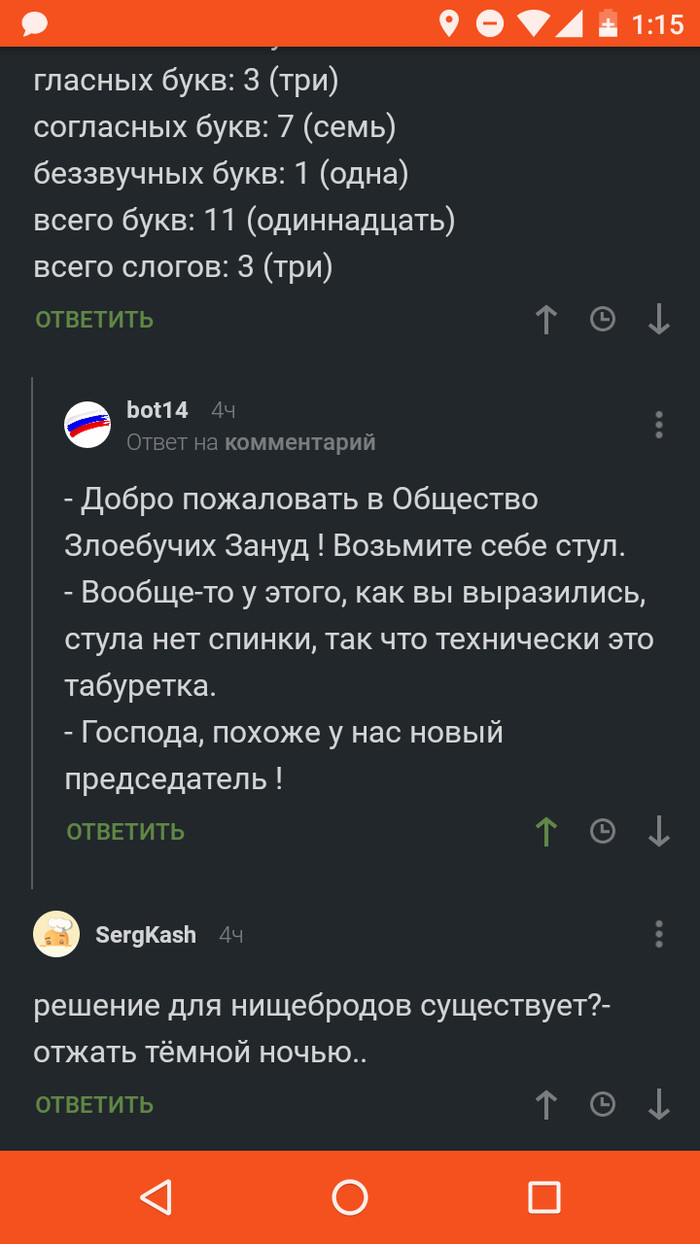
Task: Tap SergKash's avatar thumbnail
Action: (x=56, y=934)
